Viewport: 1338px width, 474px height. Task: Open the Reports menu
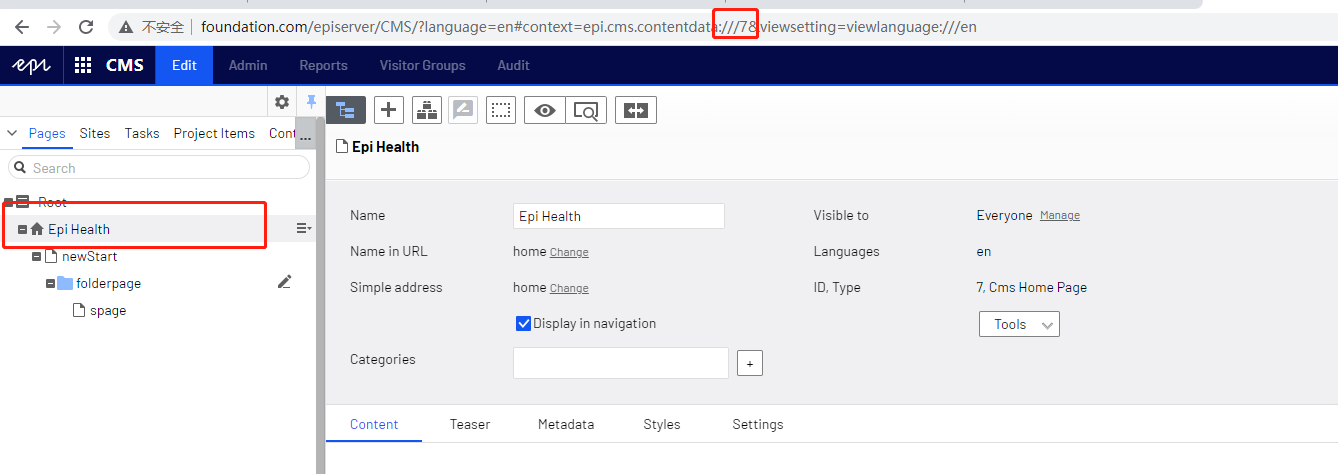323,65
